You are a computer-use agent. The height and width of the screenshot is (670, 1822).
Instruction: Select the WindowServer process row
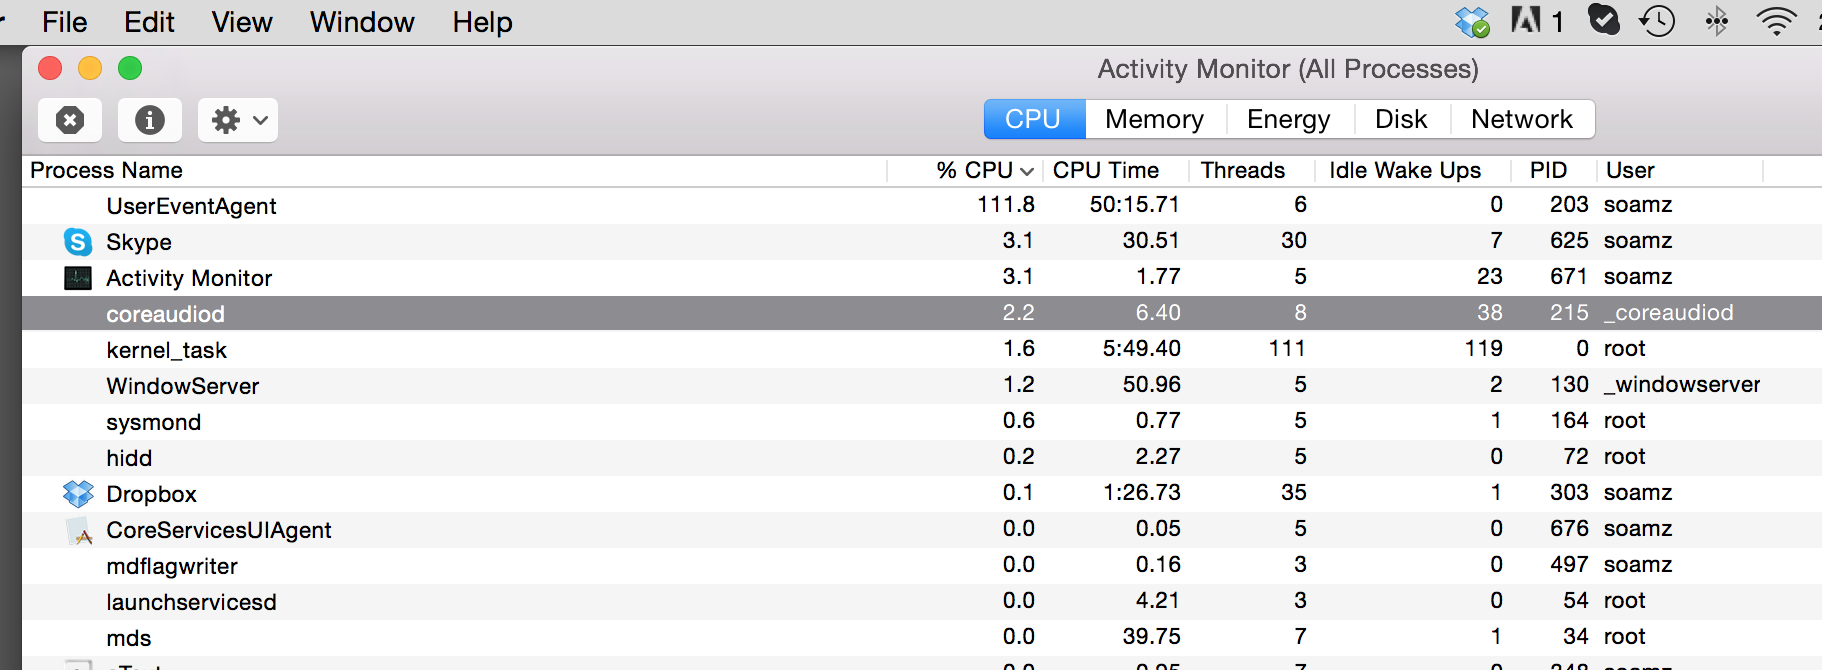point(922,386)
